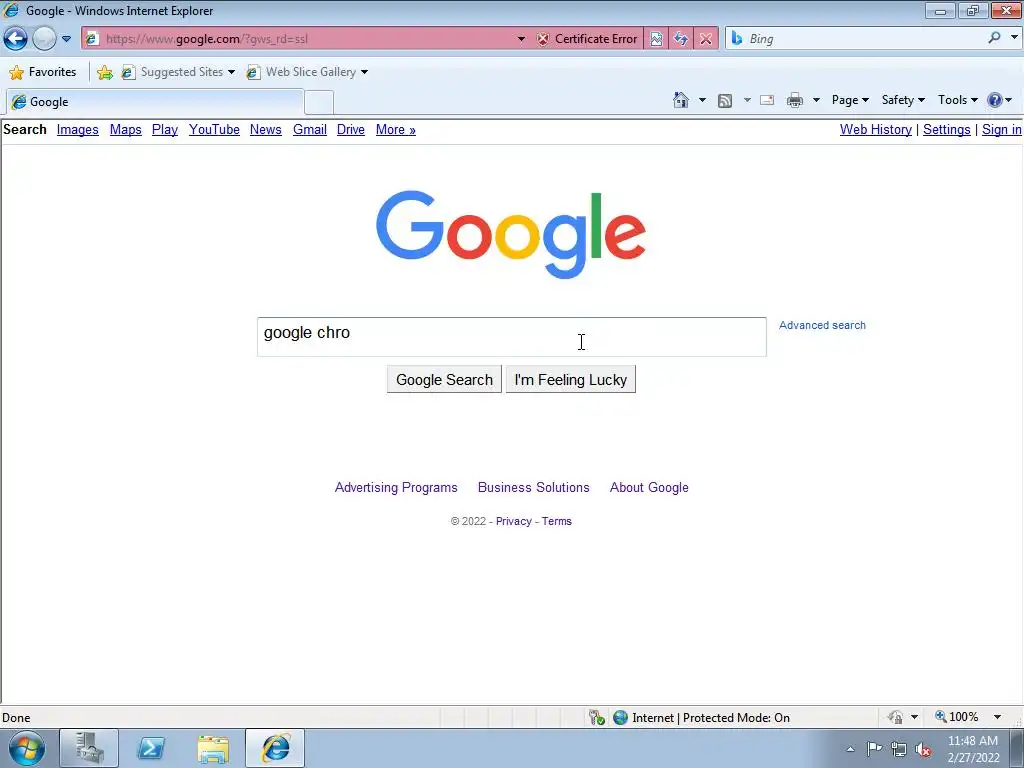Go back with the browser Back arrow
The image size is (1024, 768).
pos(16,39)
